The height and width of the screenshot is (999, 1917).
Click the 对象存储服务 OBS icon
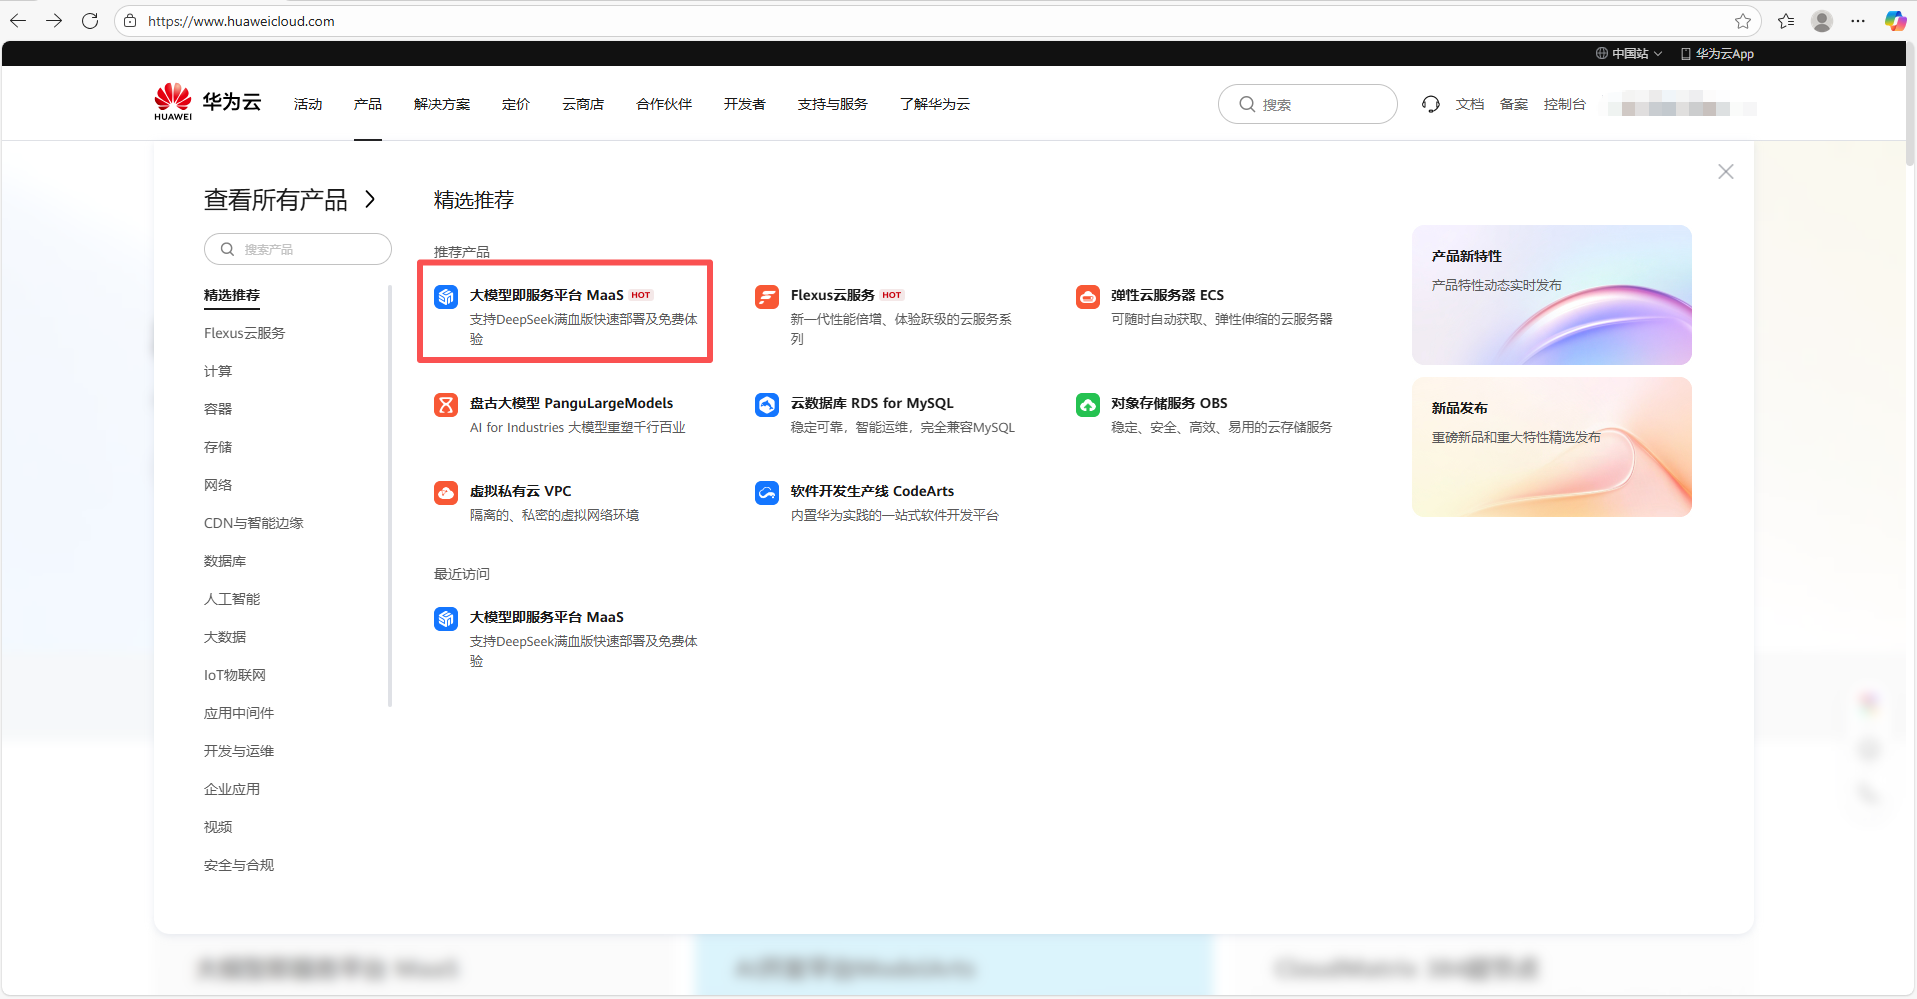[x=1088, y=404]
